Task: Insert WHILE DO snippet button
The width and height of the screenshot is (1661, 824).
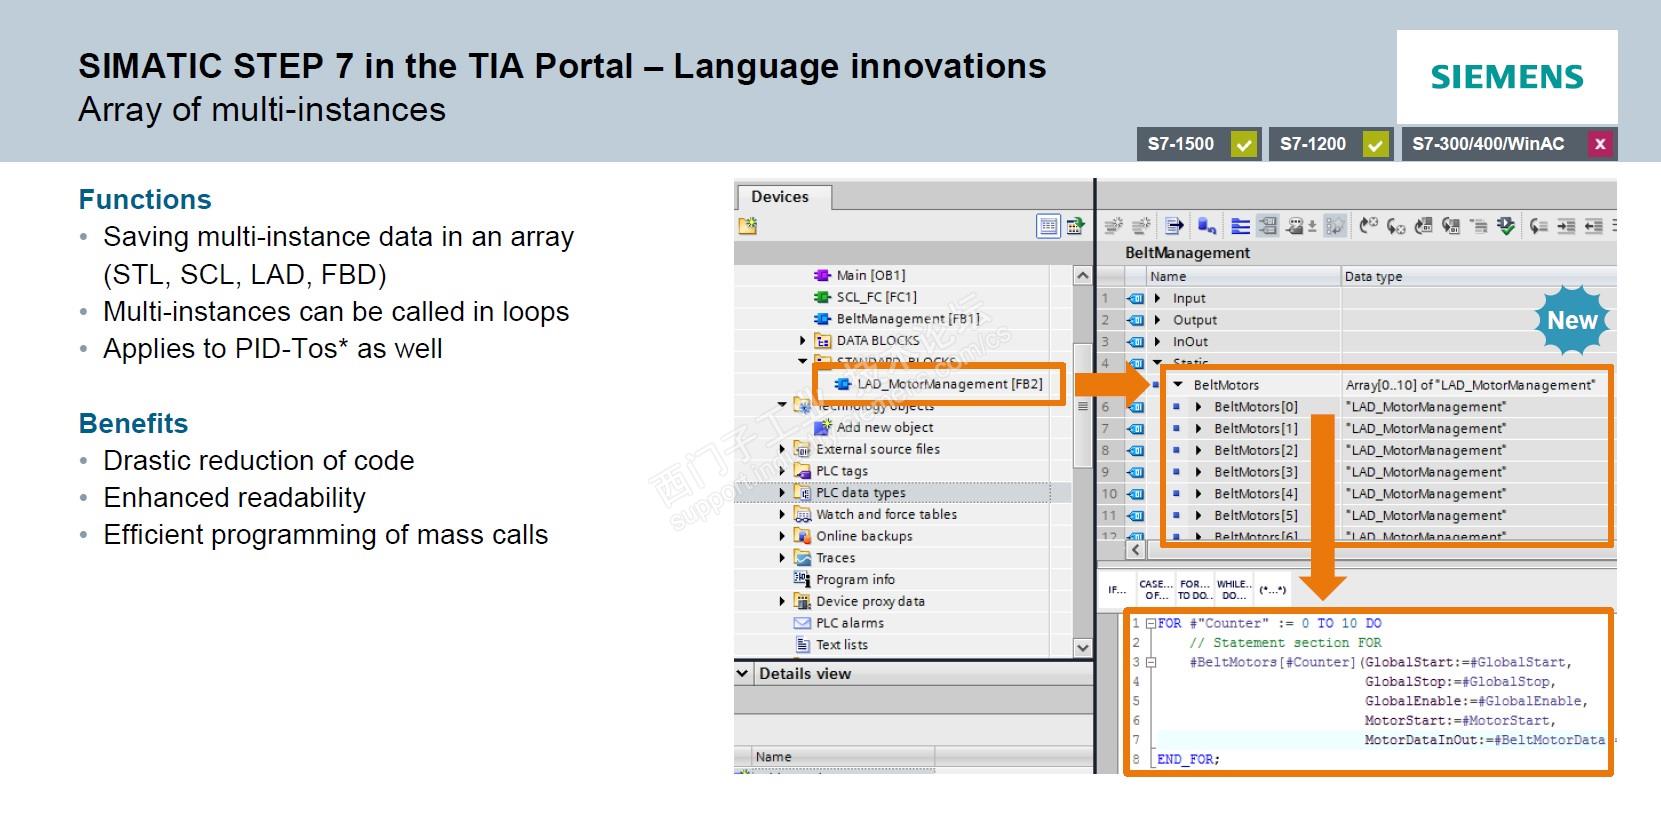Action: coord(1233,589)
